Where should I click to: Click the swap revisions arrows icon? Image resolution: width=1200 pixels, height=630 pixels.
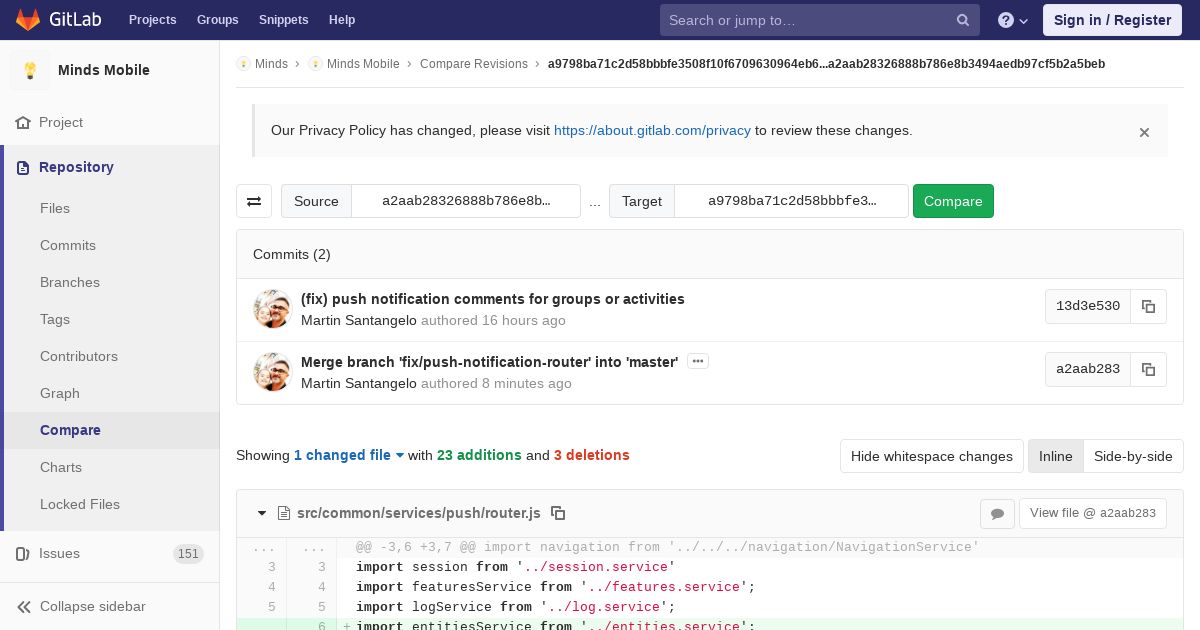(254, 201)
